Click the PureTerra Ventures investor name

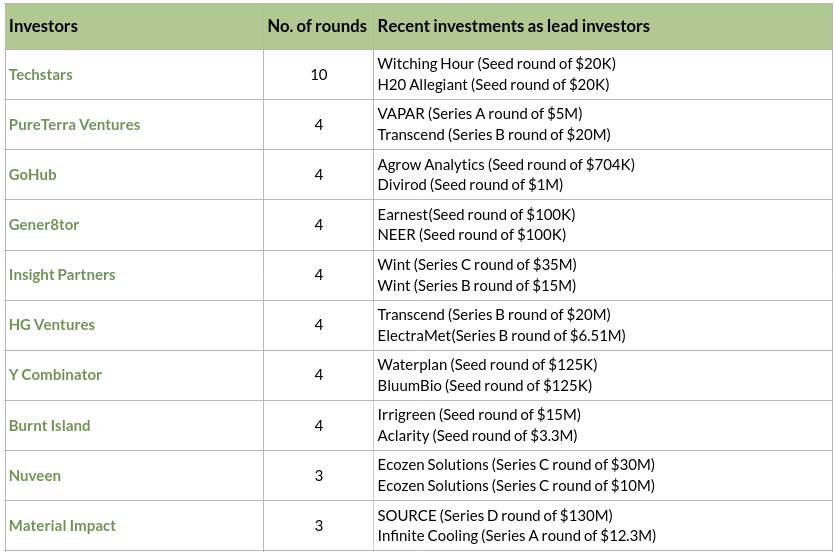74,125
